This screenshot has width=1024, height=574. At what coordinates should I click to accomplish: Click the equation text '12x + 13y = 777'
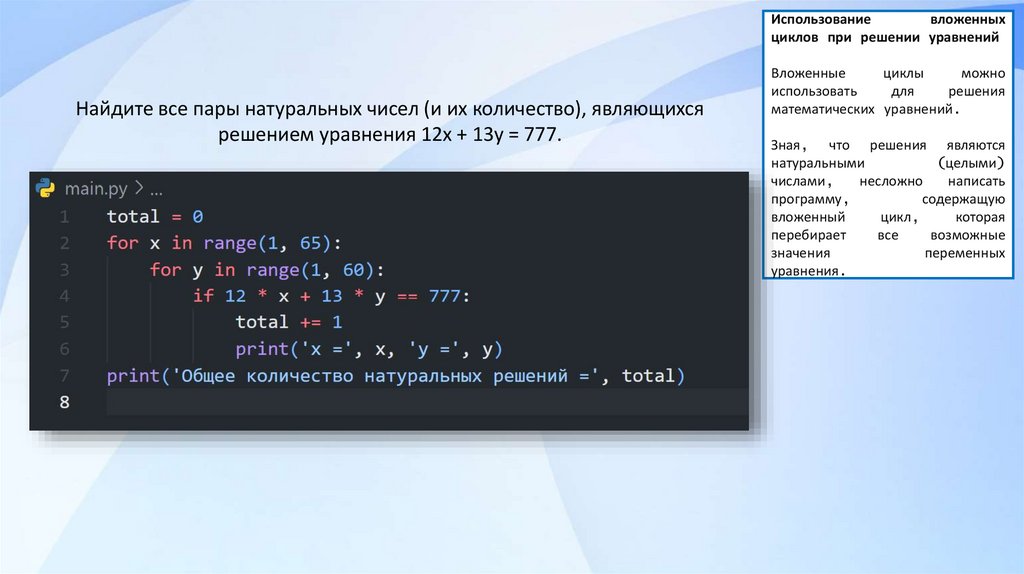point(490,135)
